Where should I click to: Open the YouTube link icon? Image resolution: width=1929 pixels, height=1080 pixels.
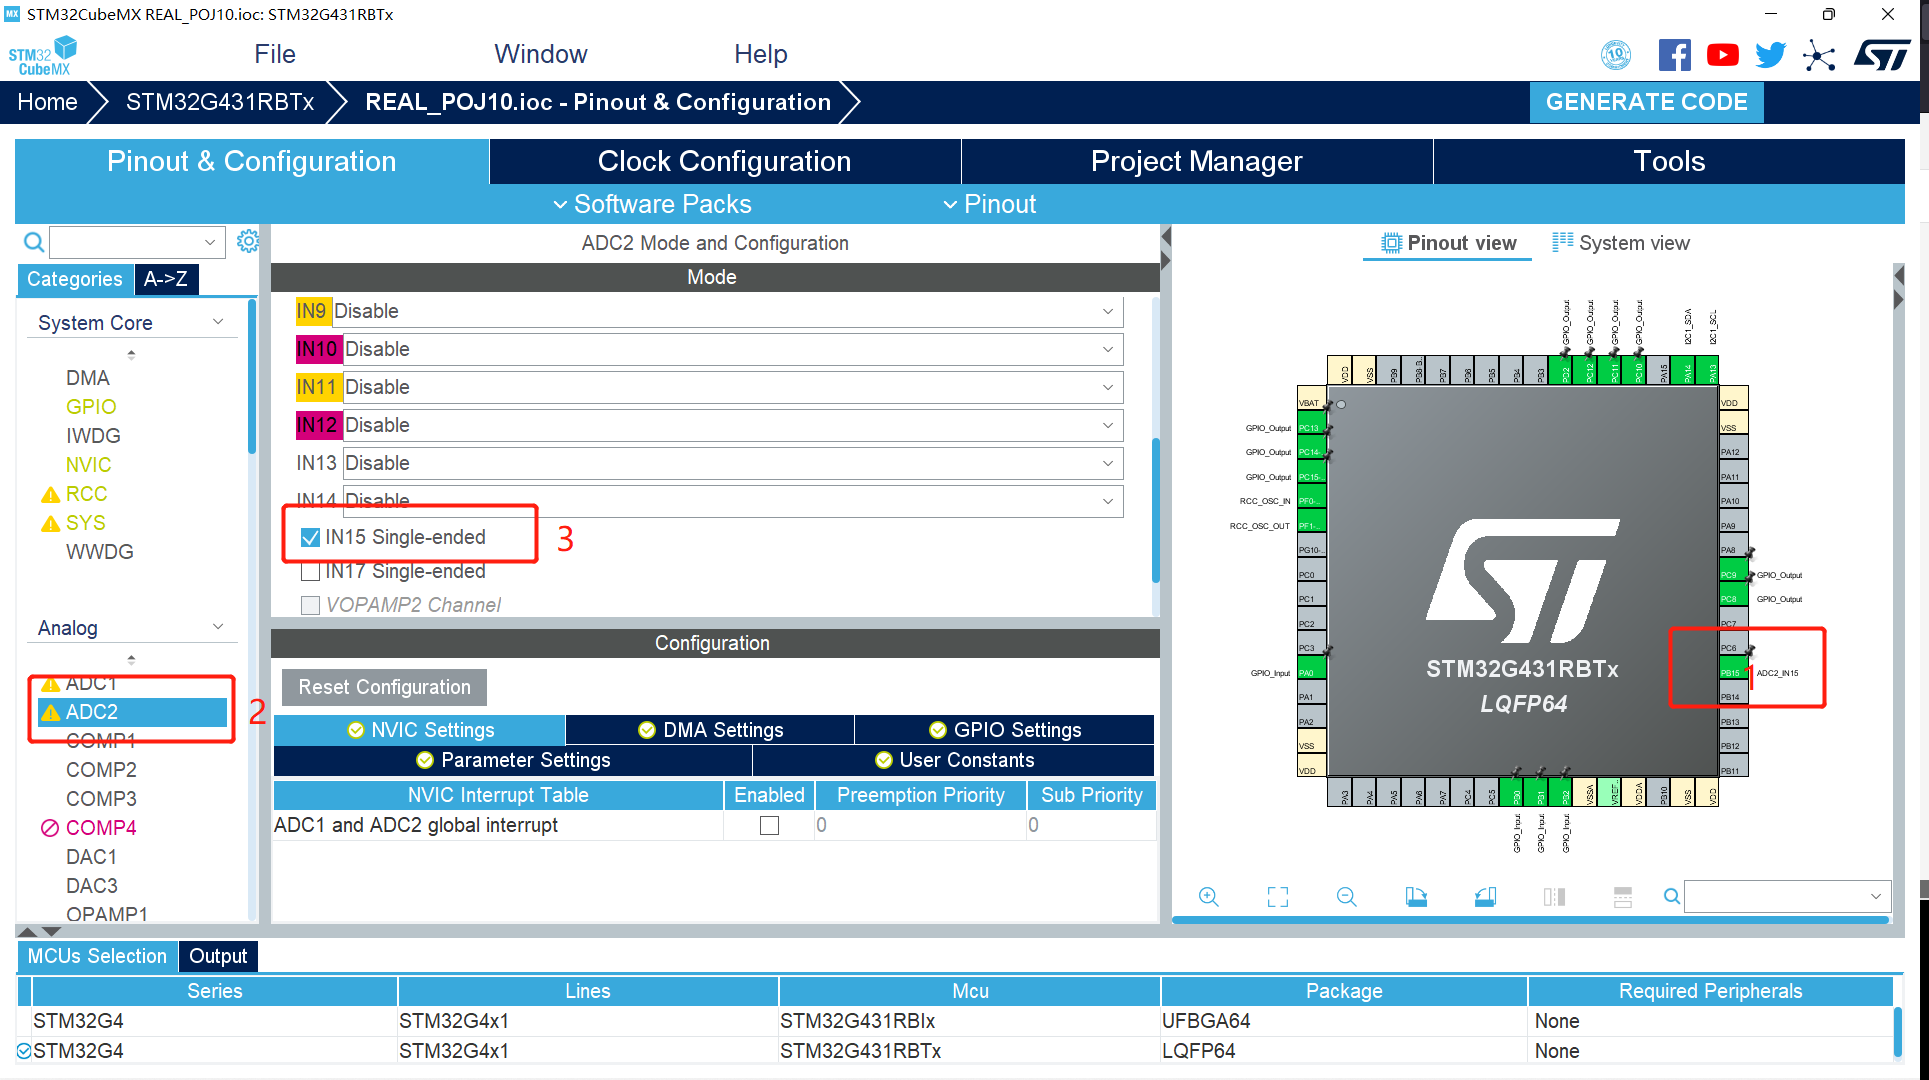(x=1722, y=55)
